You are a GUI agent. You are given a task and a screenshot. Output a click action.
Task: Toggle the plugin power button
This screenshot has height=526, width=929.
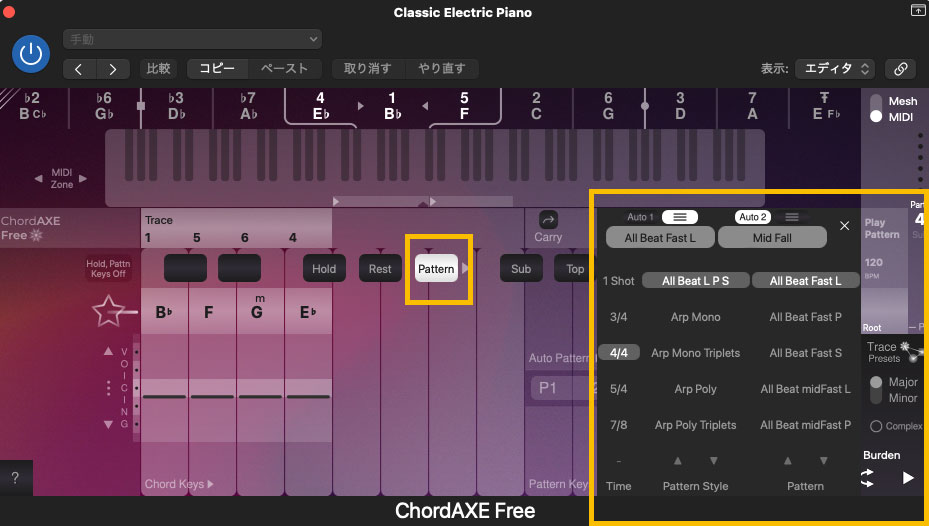click(x=31, y=54)
